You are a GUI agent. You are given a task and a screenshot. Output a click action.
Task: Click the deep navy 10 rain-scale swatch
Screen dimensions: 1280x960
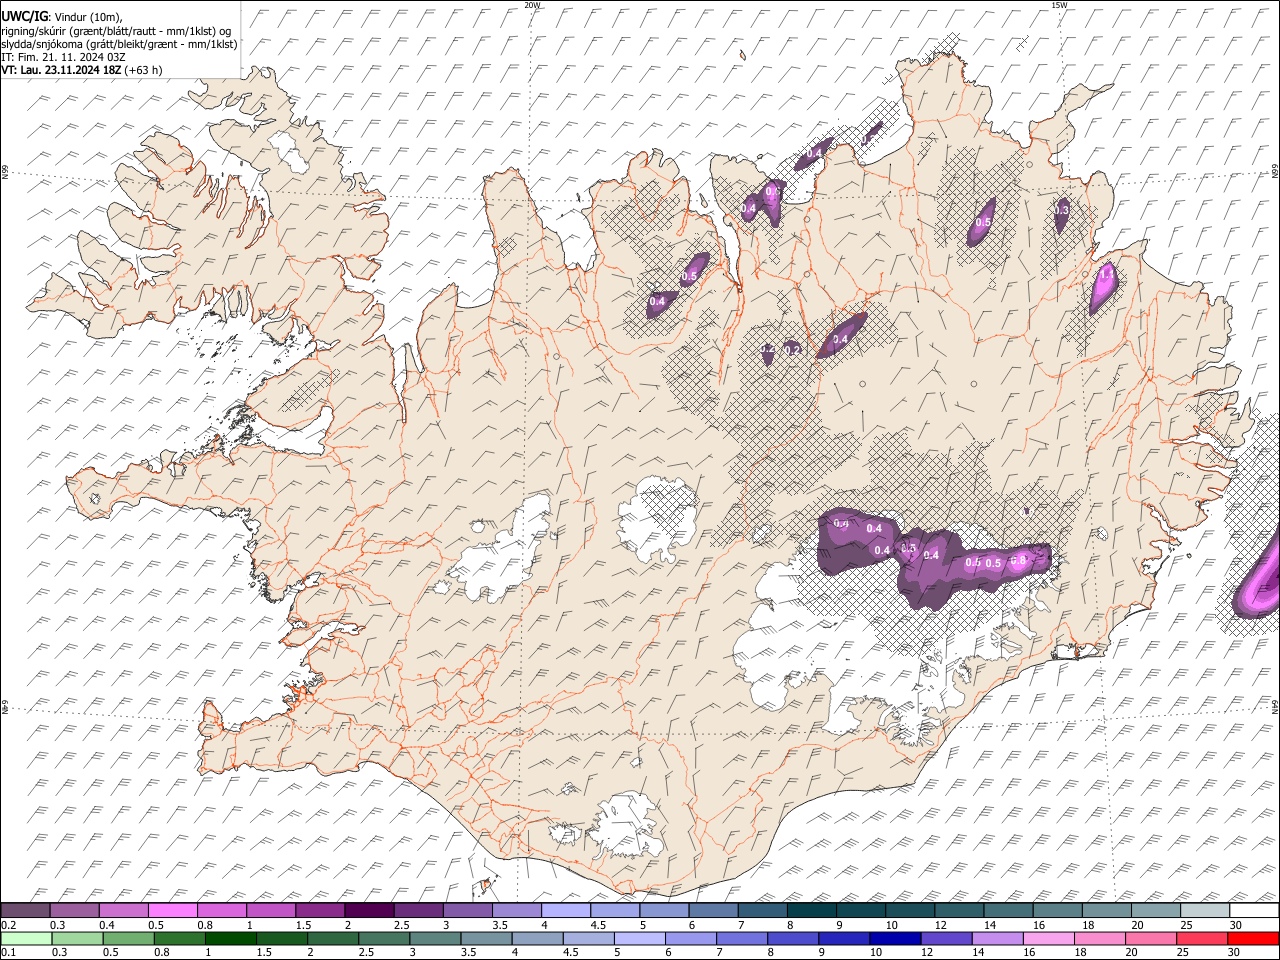[894, 938]
